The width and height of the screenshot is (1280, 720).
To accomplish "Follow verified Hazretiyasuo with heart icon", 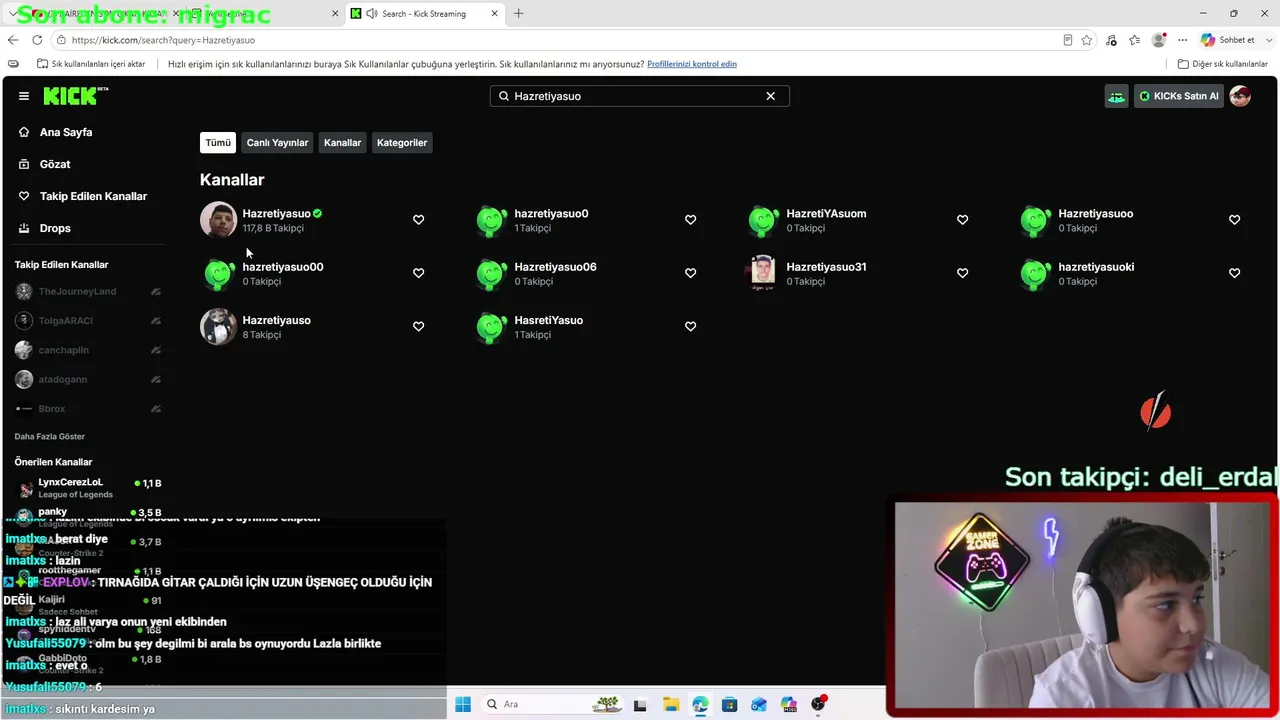I will [418, 220].
